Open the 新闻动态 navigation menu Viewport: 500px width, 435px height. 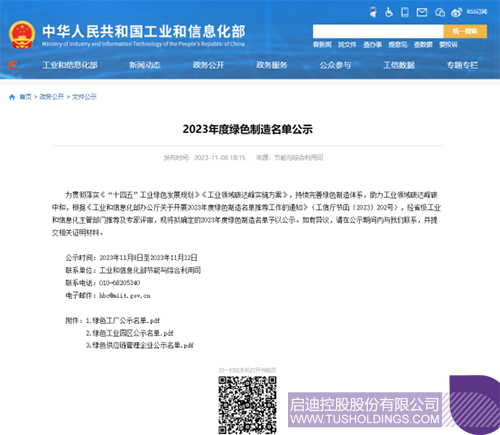click(145, 65)
